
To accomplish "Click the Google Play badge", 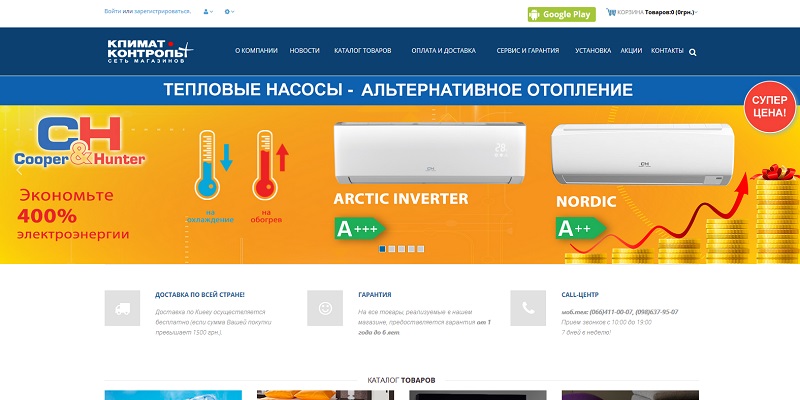I will click(562, 14).
